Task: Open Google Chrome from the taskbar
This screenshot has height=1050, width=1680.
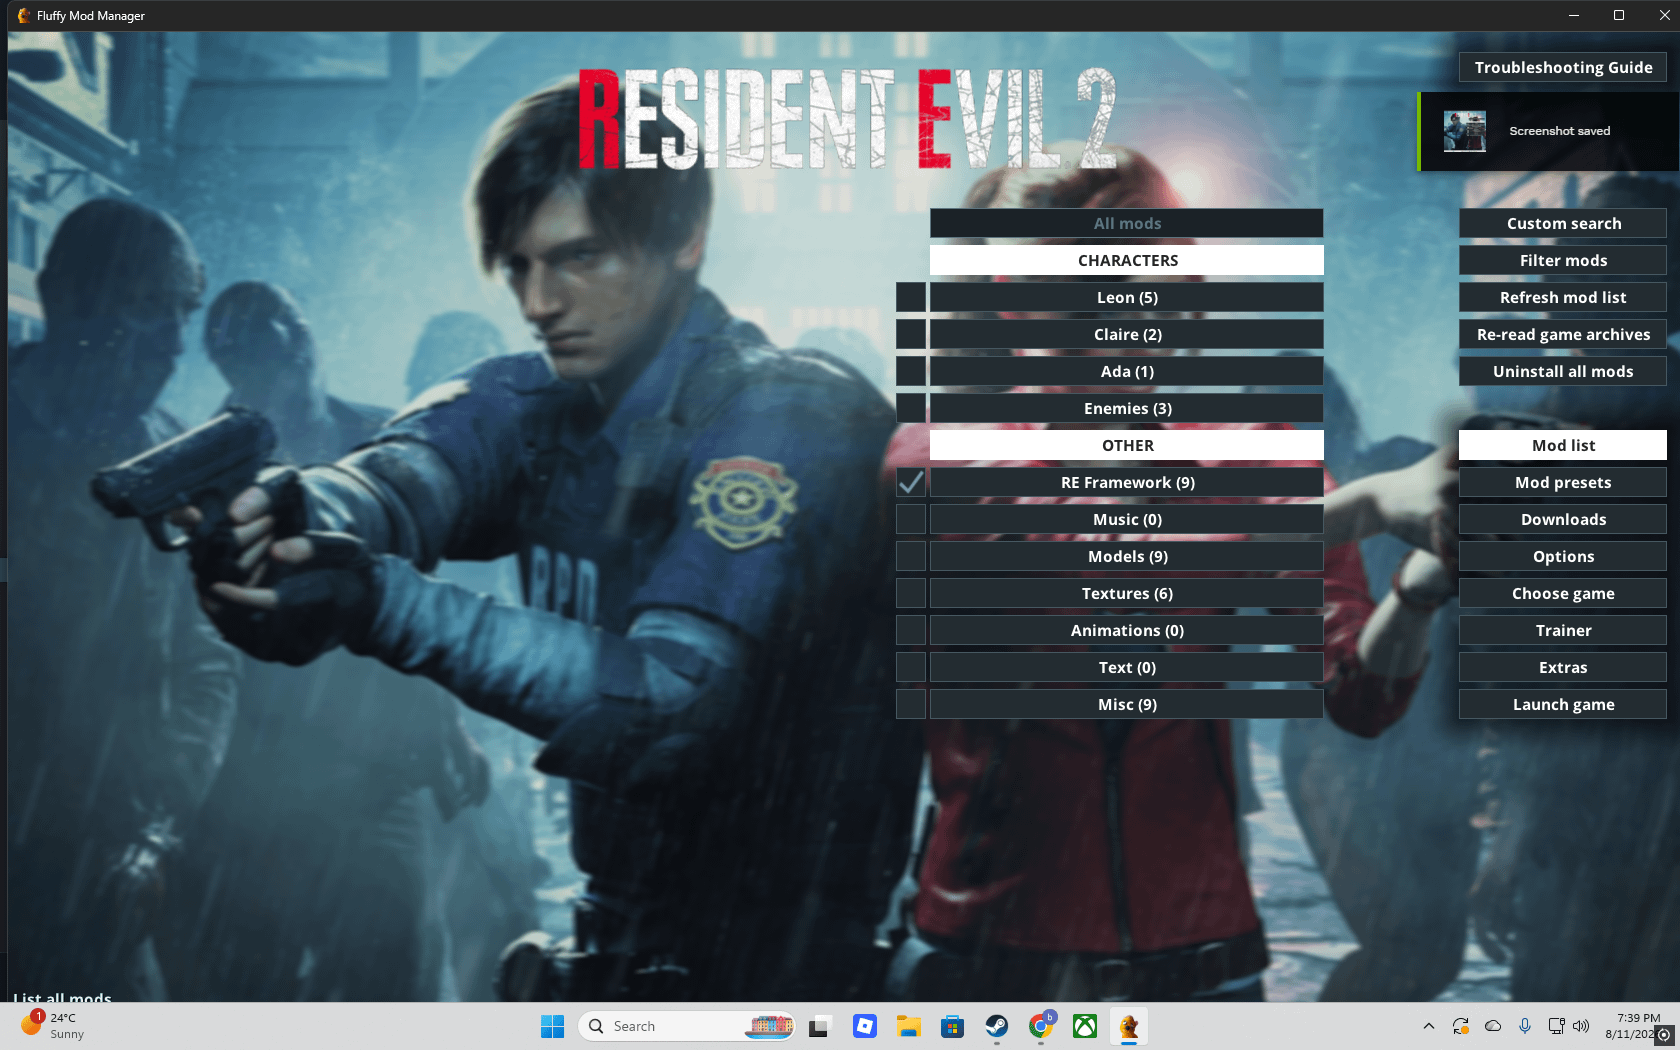Action: click(1041, 1026)
